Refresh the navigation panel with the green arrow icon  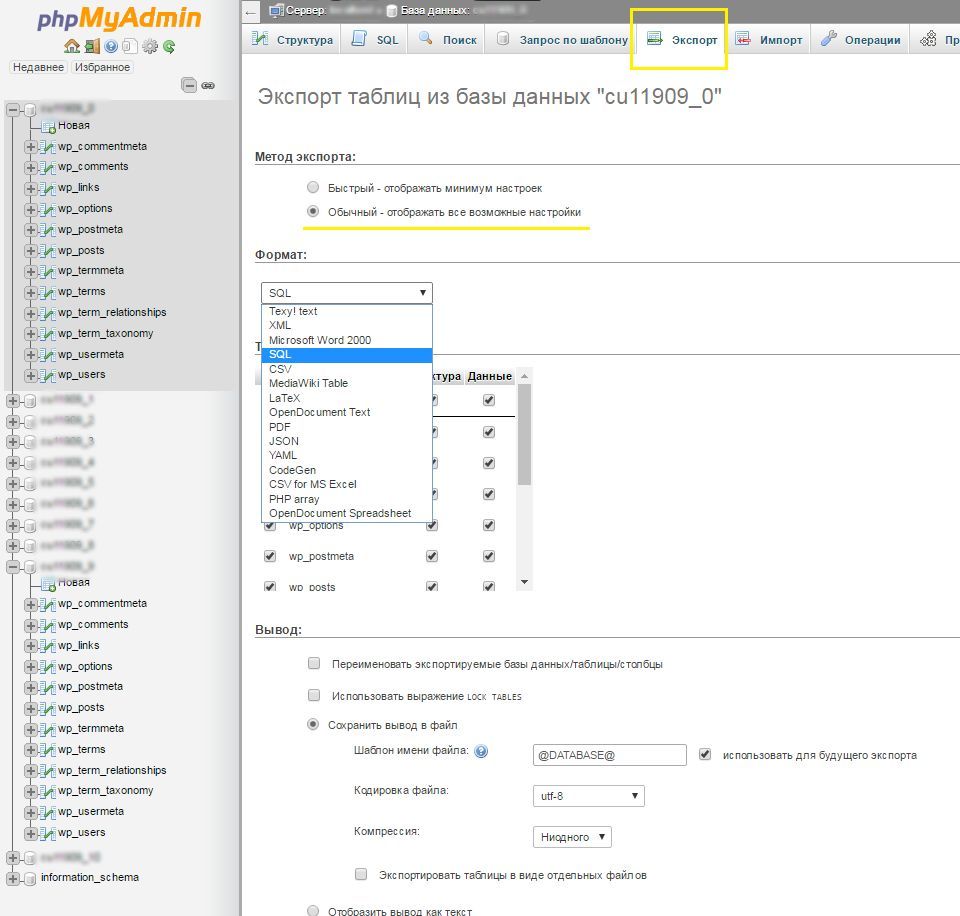(170, 47)
